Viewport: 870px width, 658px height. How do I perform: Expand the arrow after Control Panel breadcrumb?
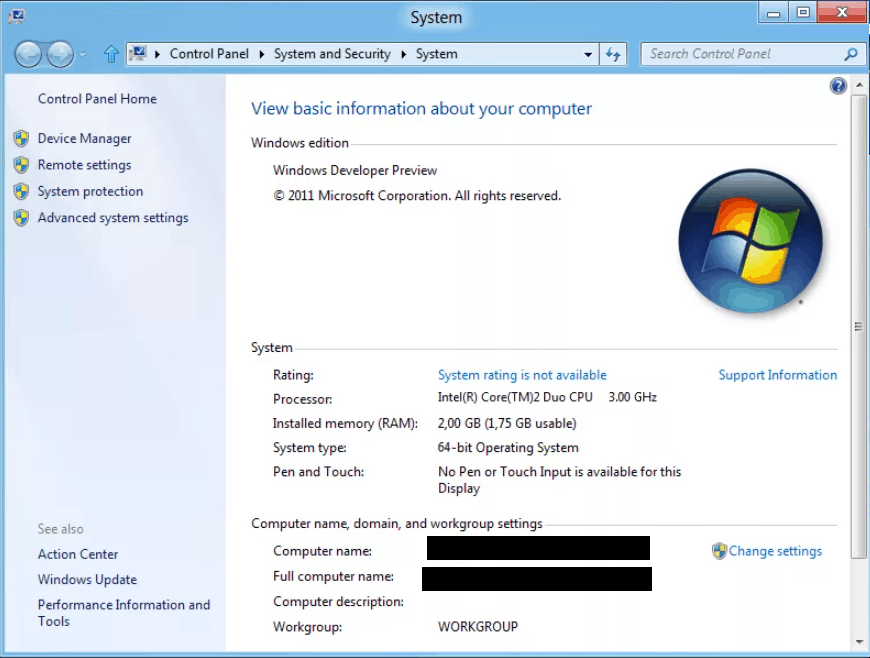coord(264,54)
